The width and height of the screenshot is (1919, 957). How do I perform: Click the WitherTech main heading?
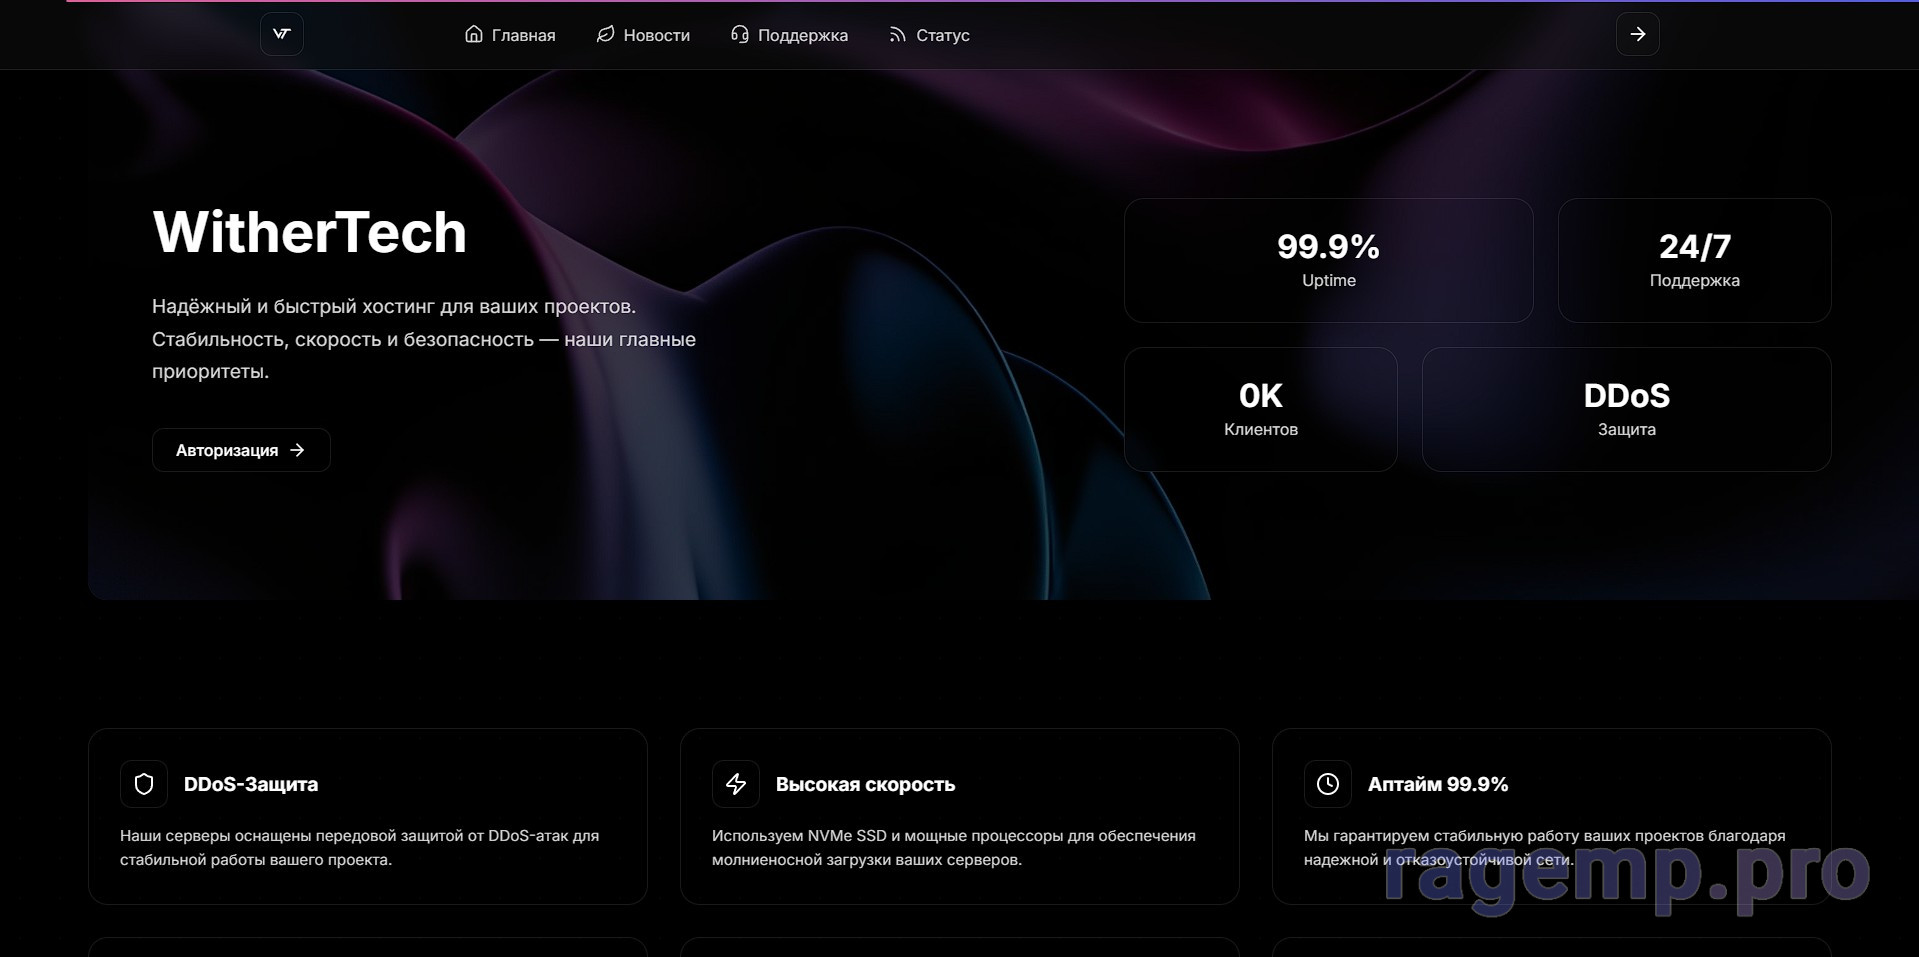point(309,232)
